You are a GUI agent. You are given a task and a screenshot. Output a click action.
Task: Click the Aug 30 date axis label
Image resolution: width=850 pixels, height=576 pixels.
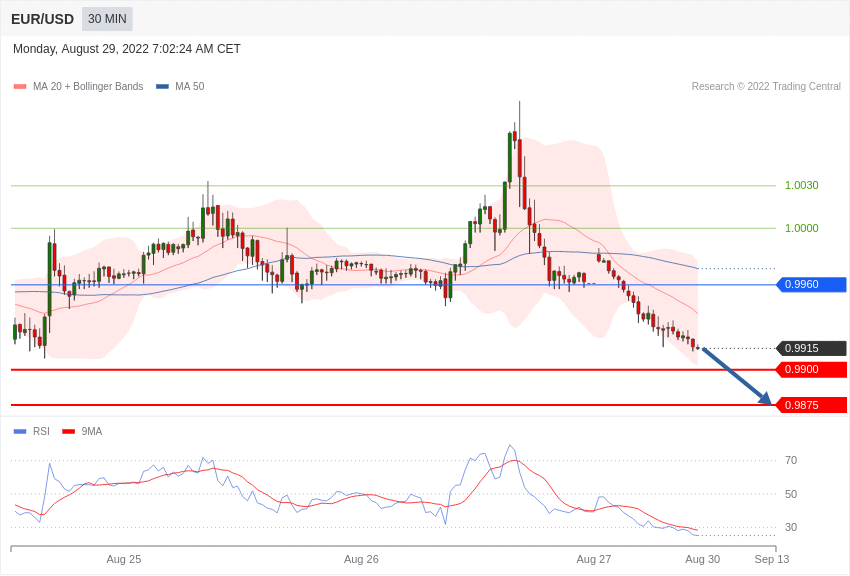tap(703, 559)
